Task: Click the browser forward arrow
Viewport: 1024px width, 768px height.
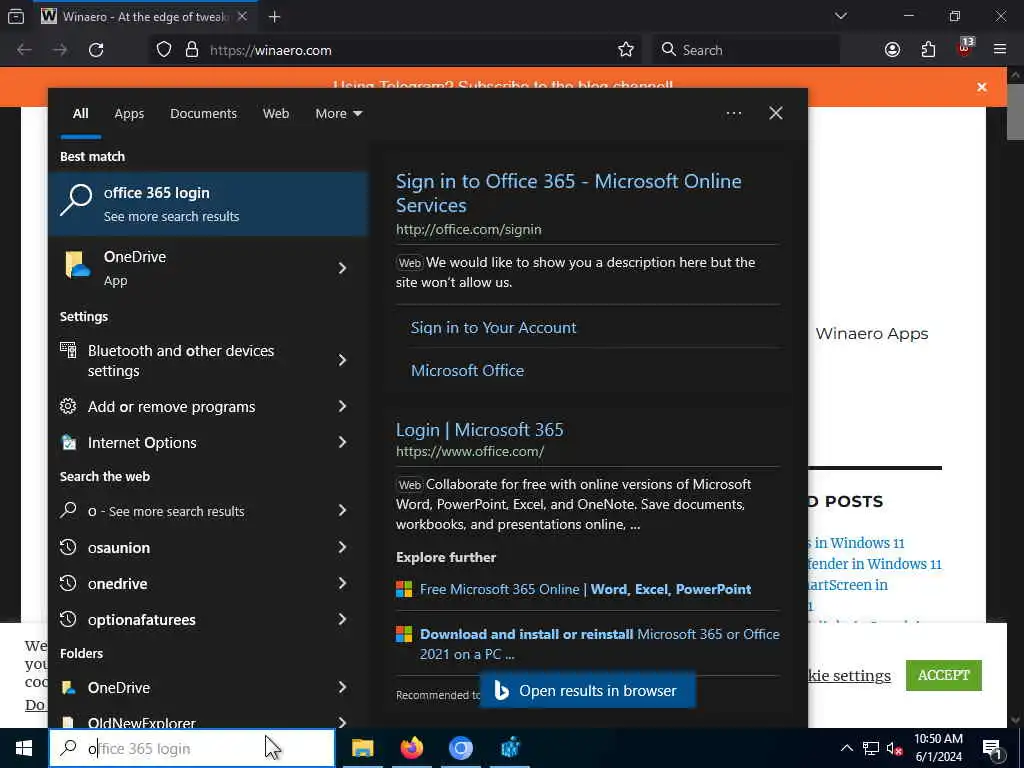Action: [60, 50]
